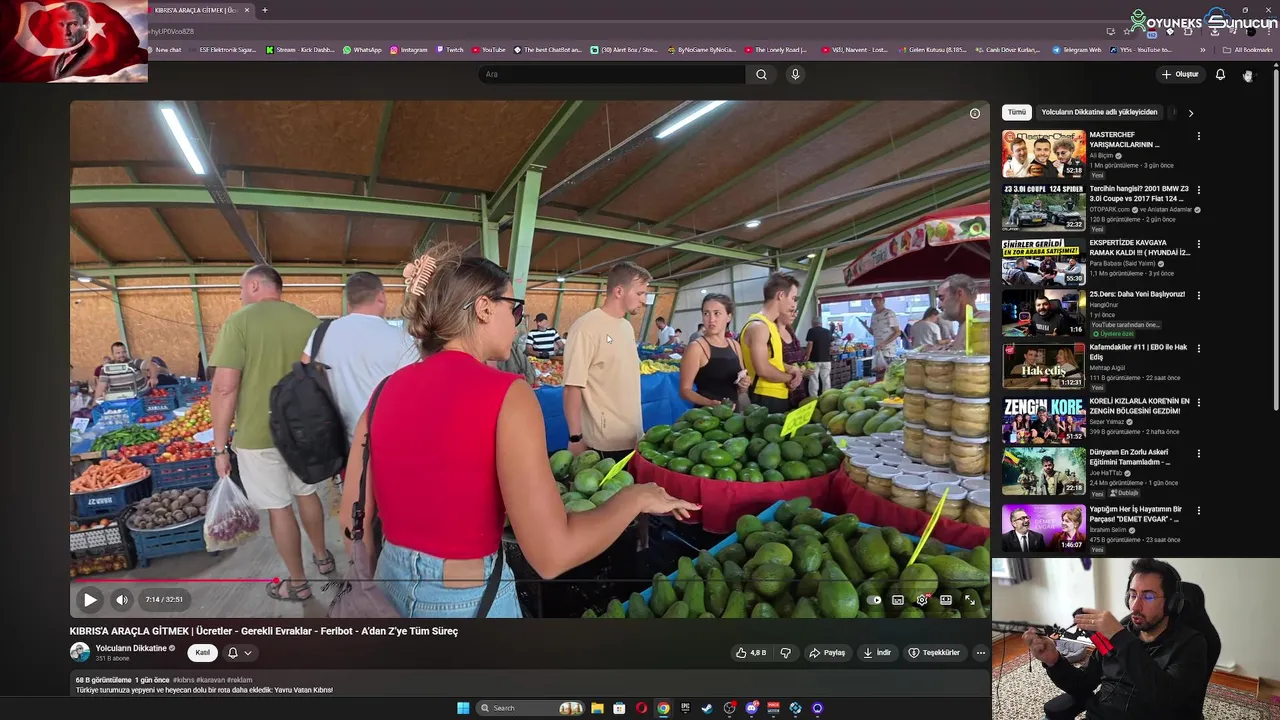Switch to Chrome in the taskbar
Image resolution: width=1280 pixels, height=720 pixels.
(x=663, y=708)
